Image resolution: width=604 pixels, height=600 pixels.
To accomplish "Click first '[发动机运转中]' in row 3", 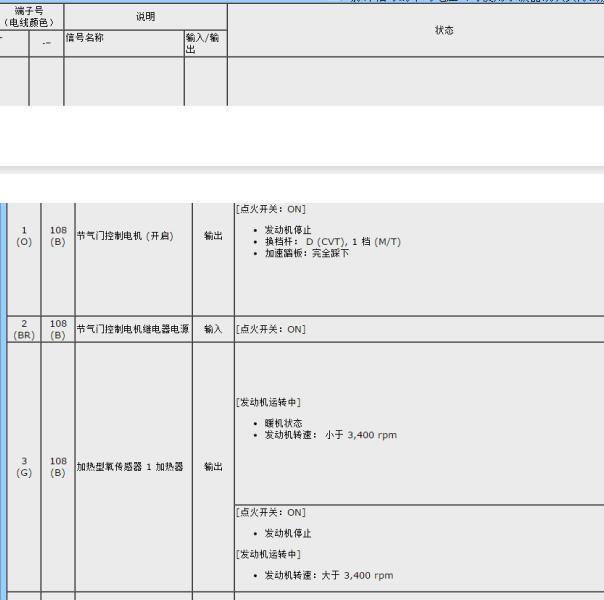I will 268,402.
